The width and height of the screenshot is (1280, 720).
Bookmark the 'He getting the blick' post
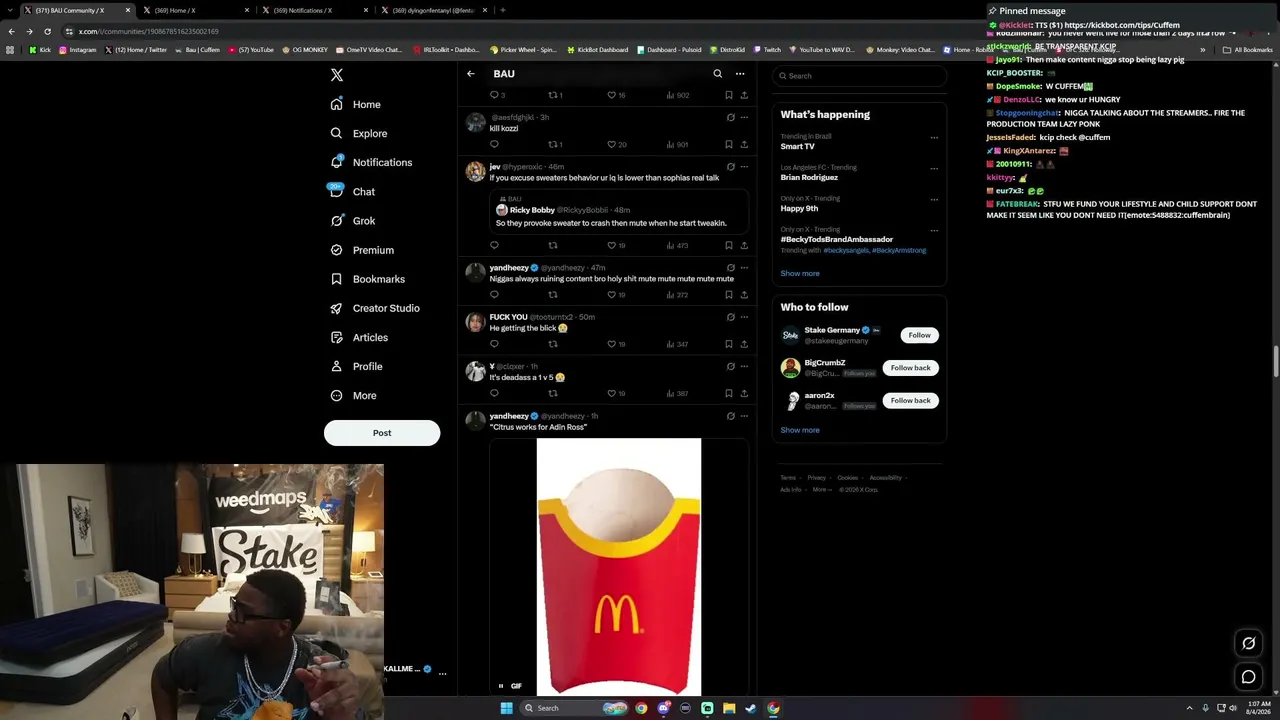tap(729, 344)
